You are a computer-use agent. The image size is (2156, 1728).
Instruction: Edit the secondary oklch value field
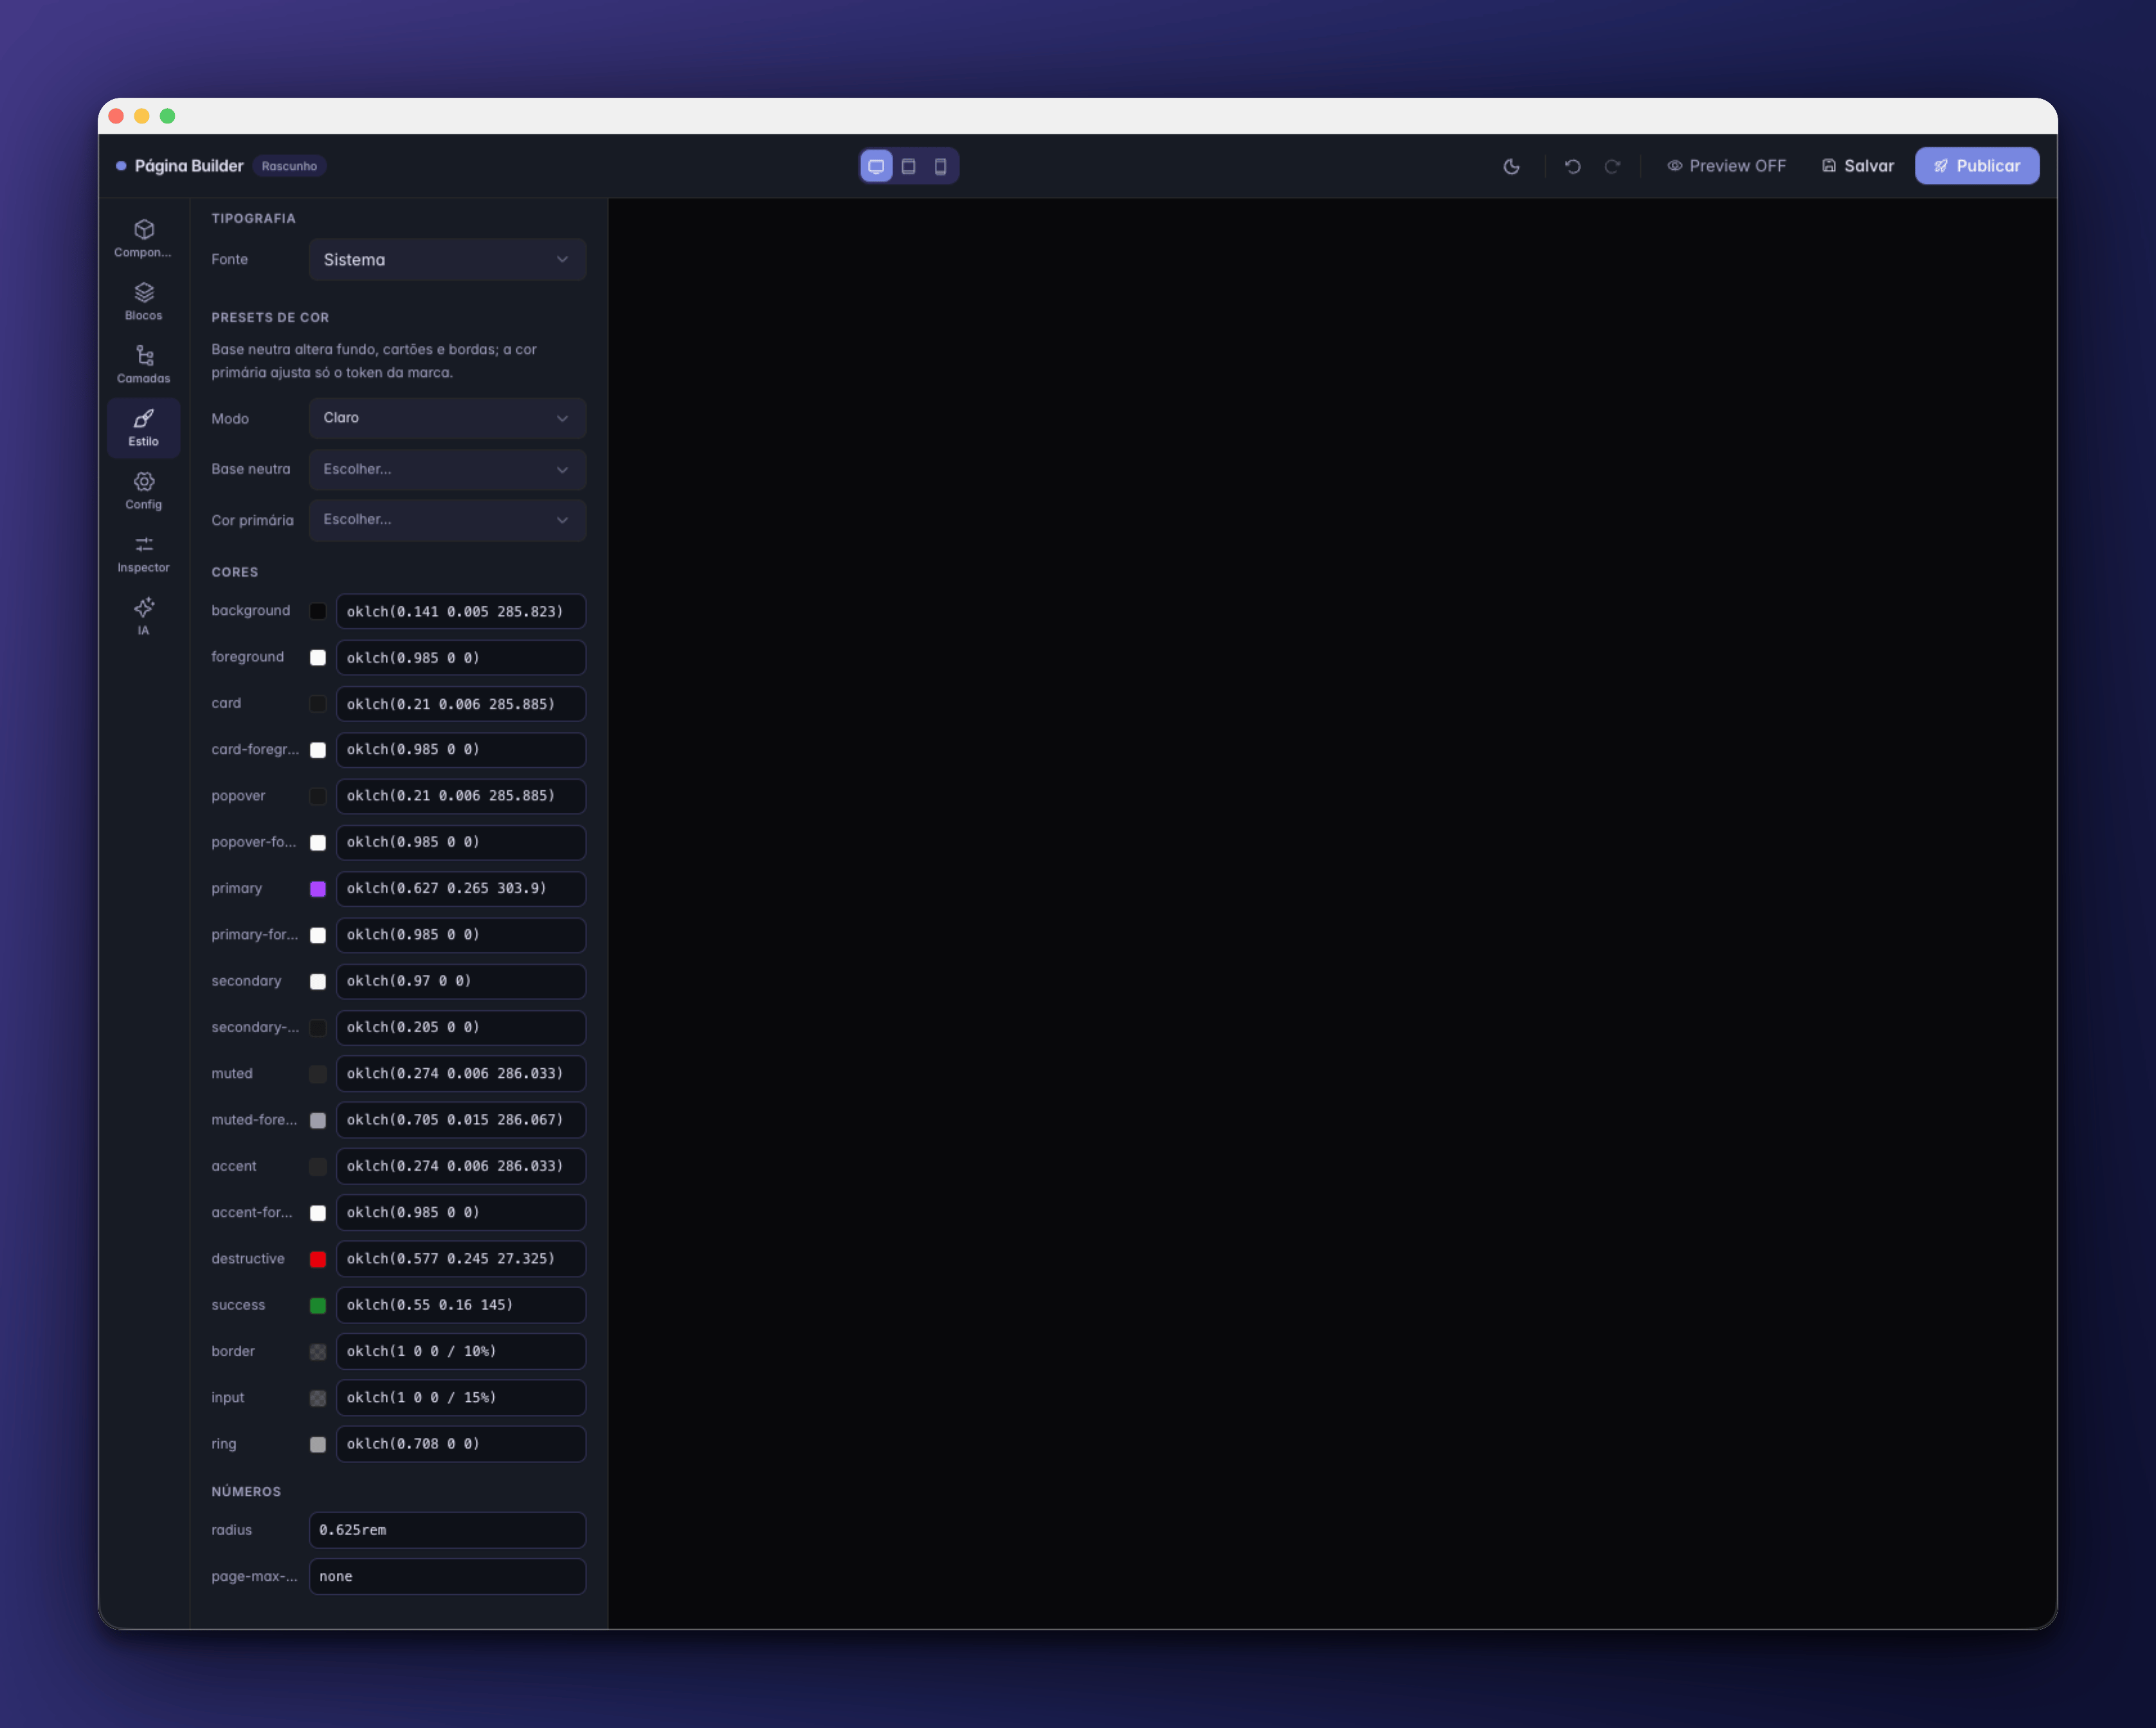461,981
